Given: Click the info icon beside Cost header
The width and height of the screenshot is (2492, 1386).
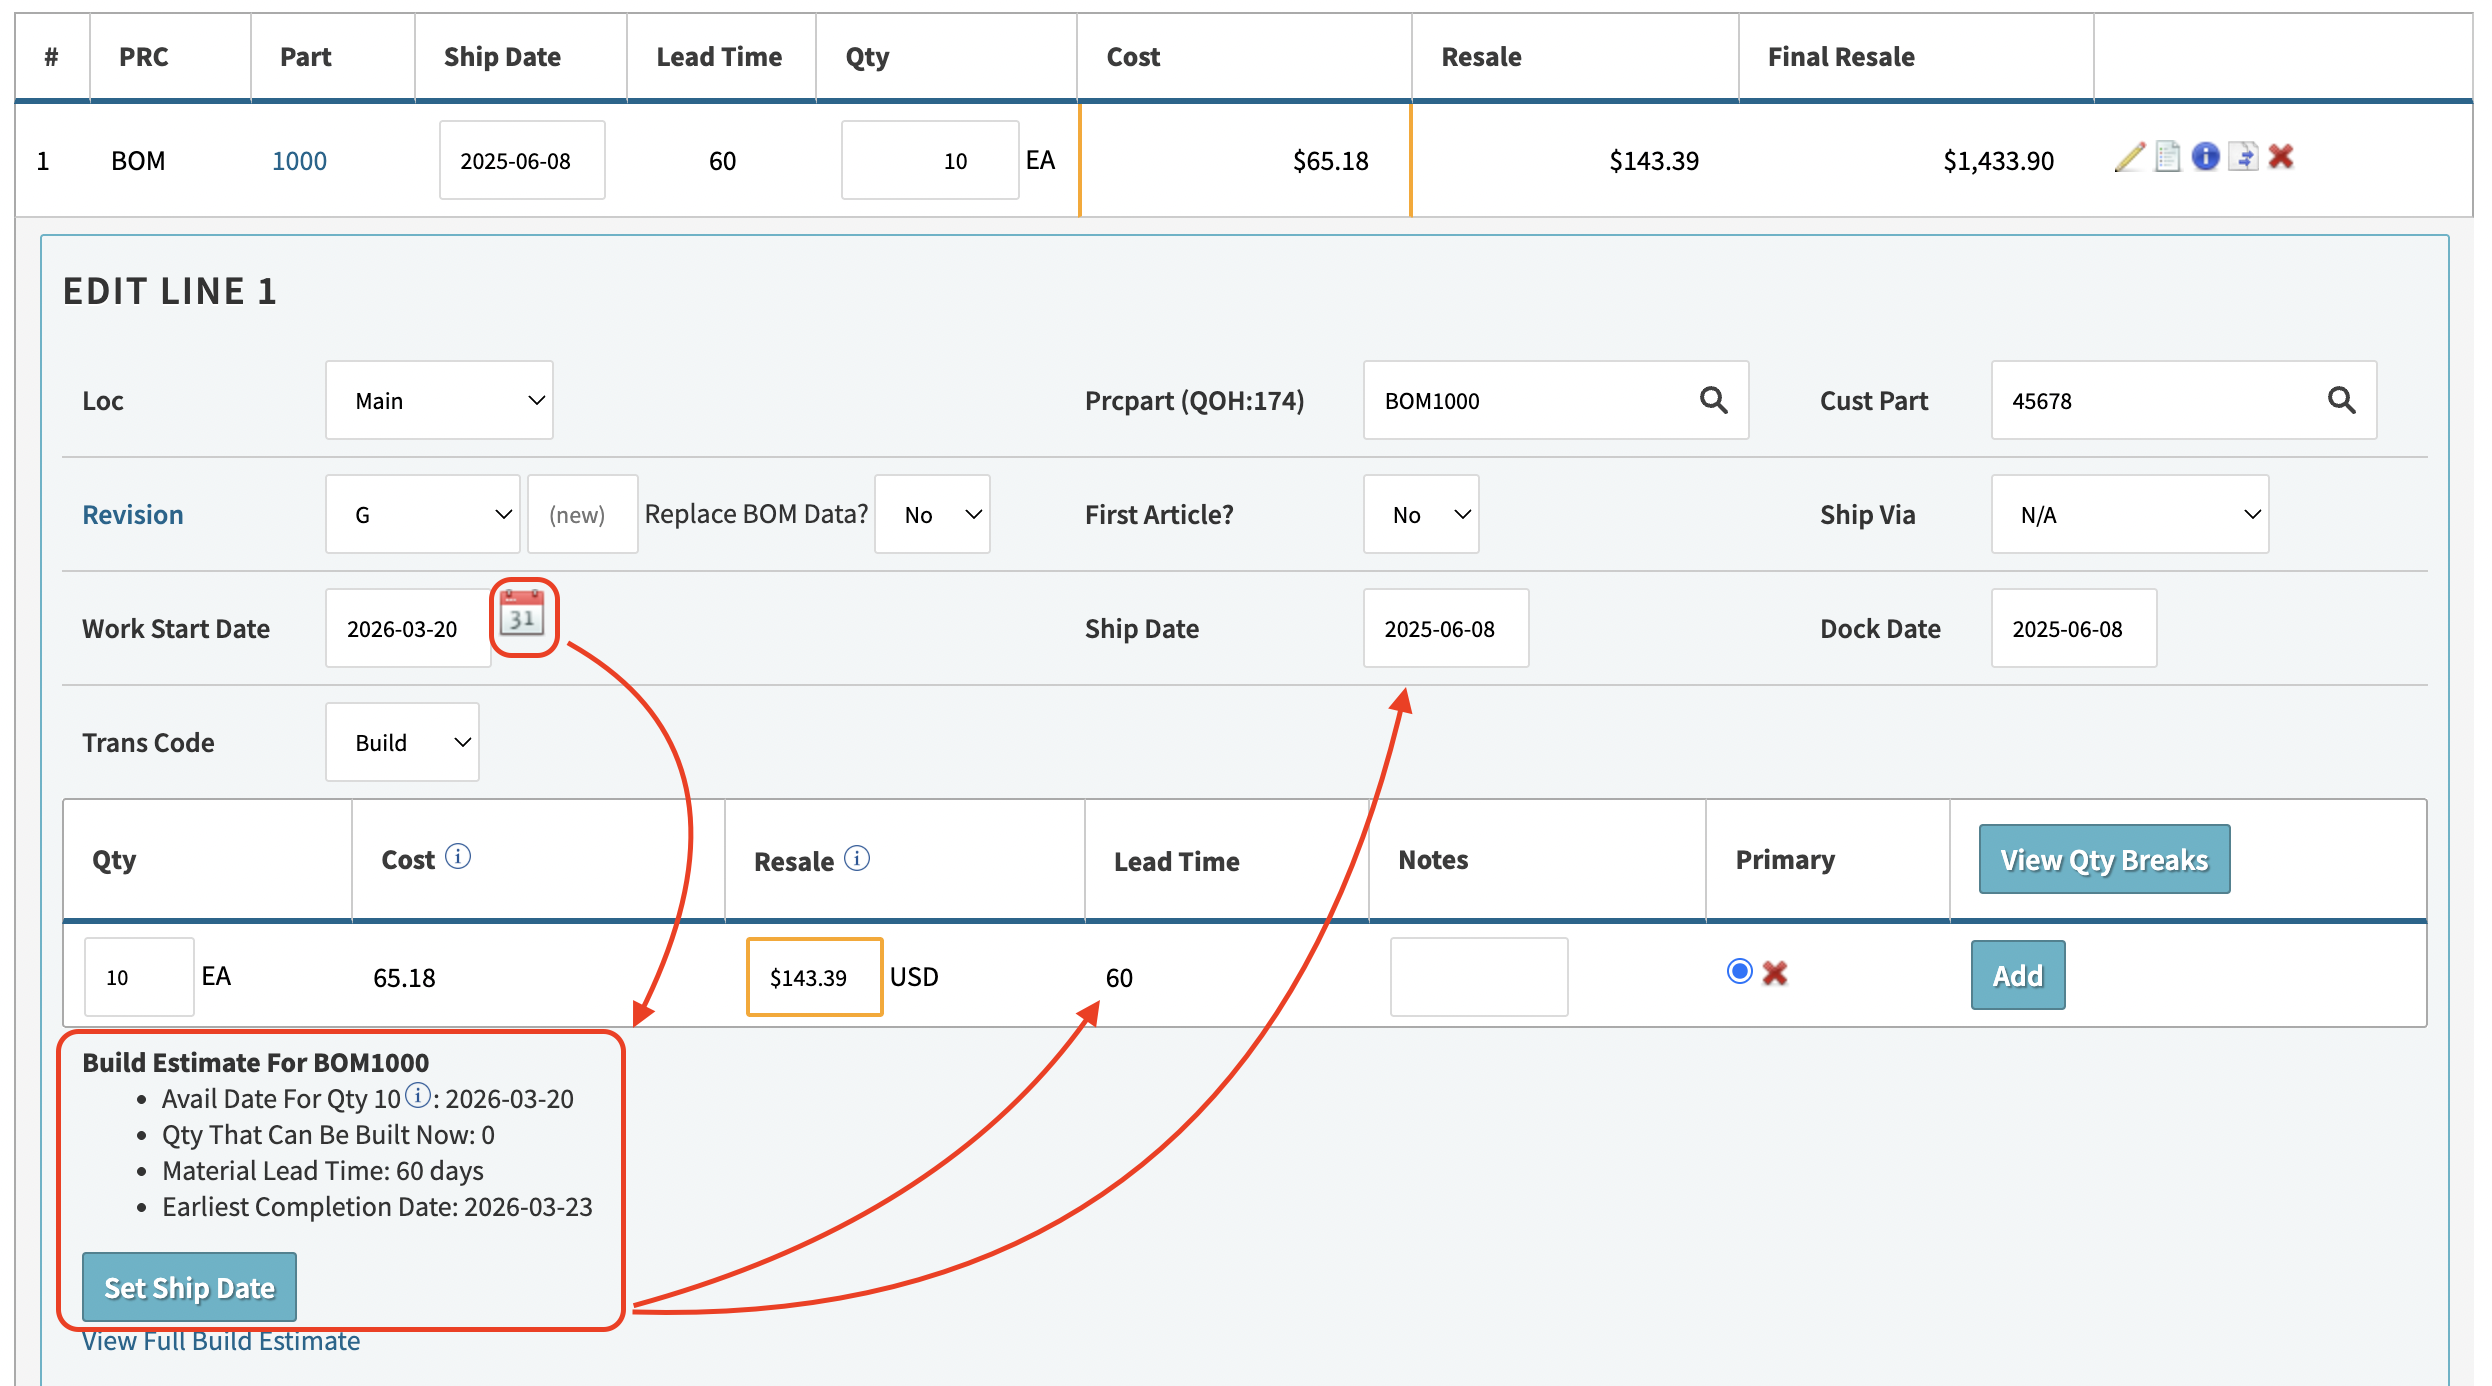Looking at the screenshot, I should coord(458,857).
